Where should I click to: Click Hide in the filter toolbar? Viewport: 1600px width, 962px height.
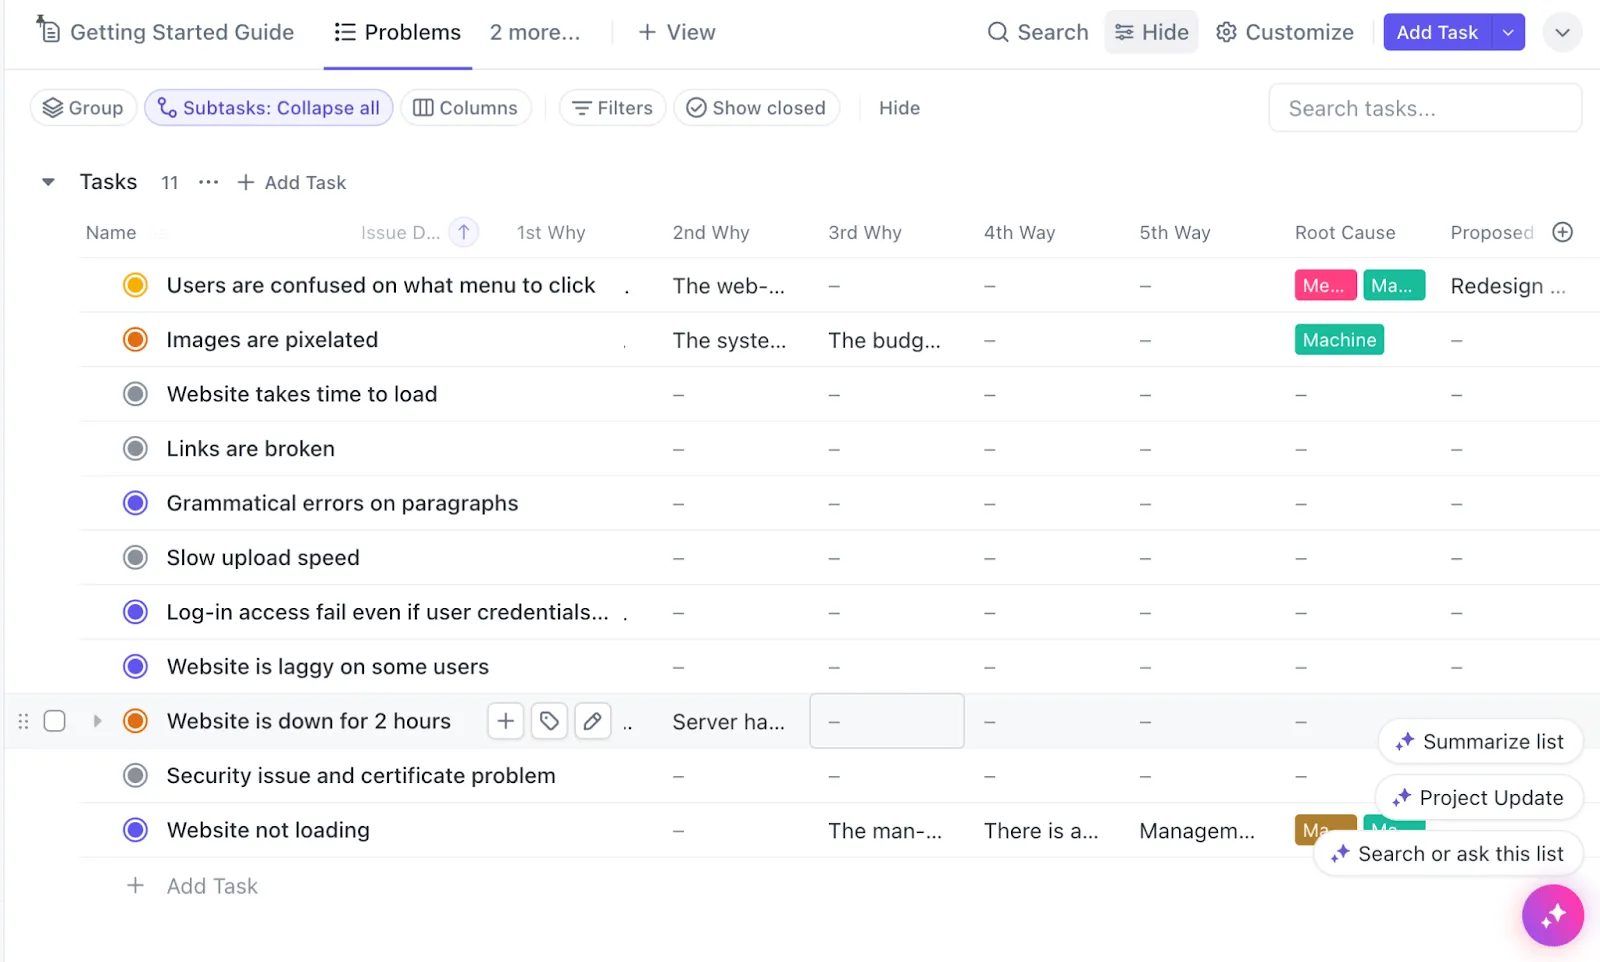click(899, 108)
